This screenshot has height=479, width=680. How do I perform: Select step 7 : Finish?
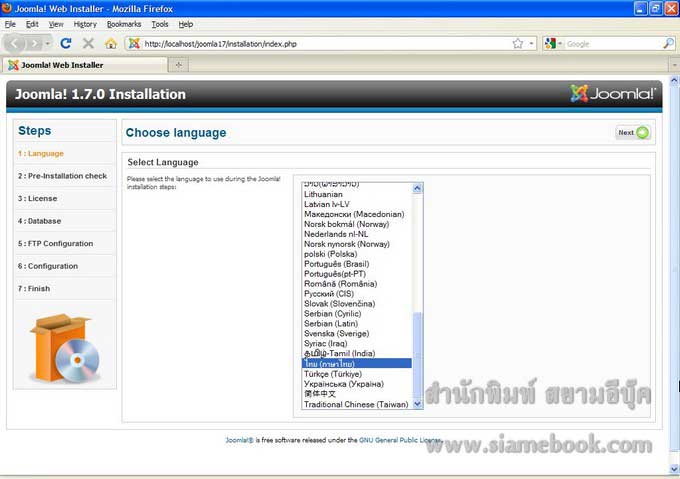pyautogui.click(x=34, y=289)
